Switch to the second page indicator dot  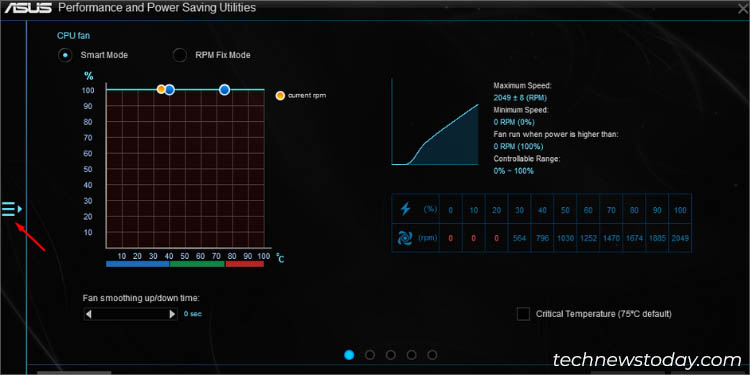(x=370, y=355)
